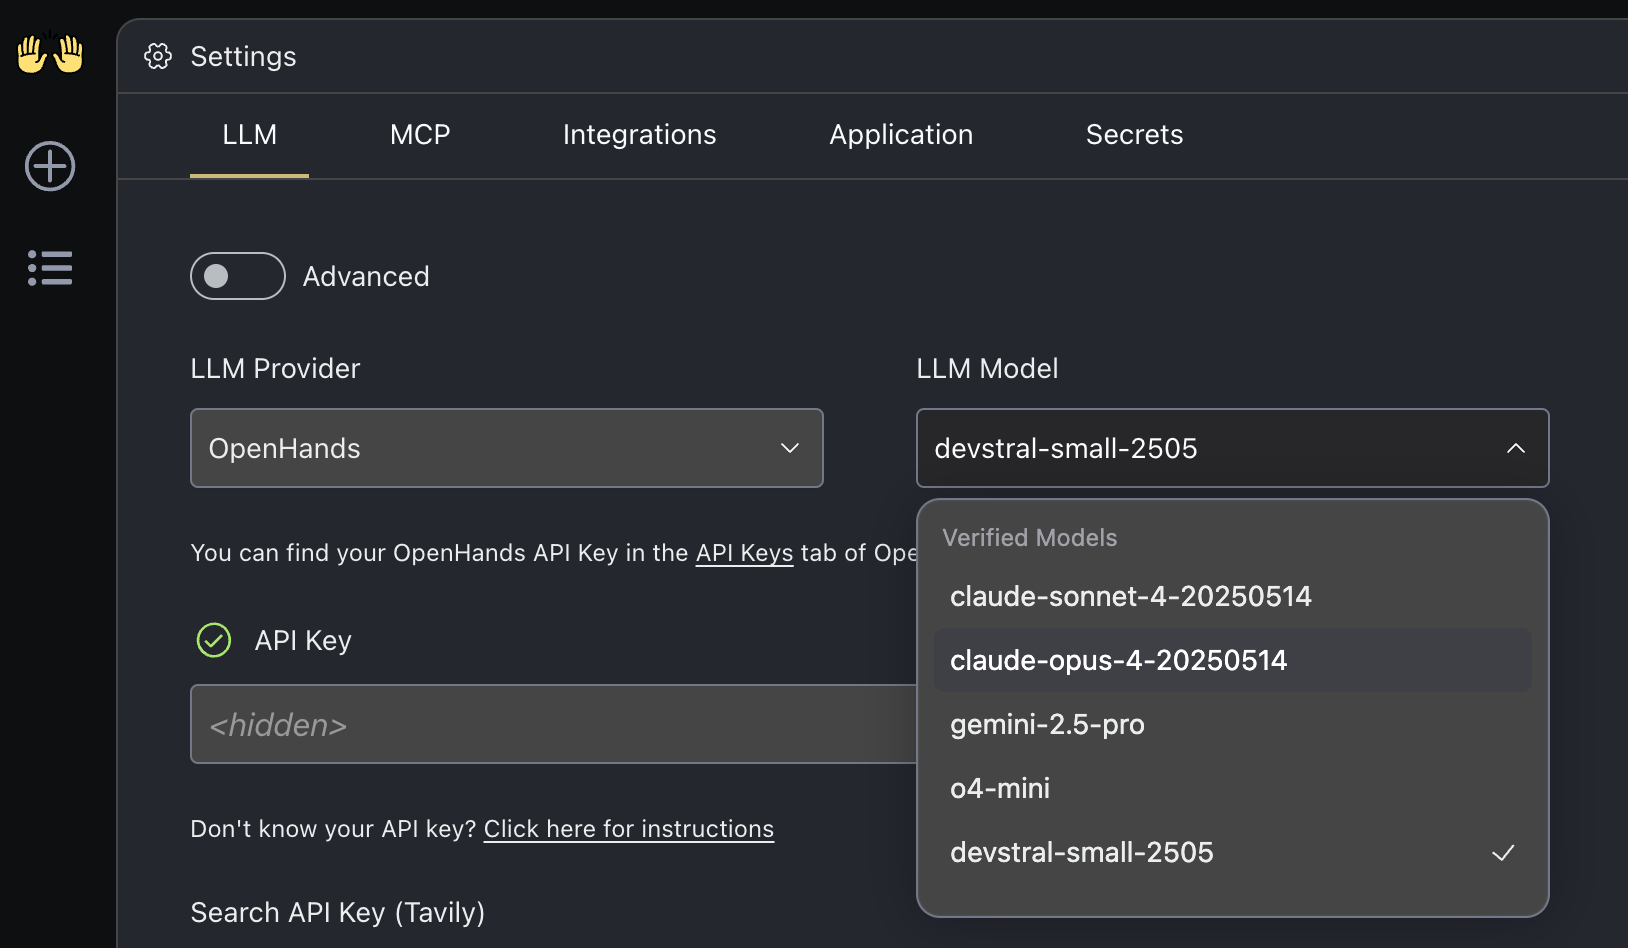Select claude-sonnet-4-20250514 from Verified Models
Image resolution: width=1628 pixels, height=948 pixels.
pos(1131,596)
